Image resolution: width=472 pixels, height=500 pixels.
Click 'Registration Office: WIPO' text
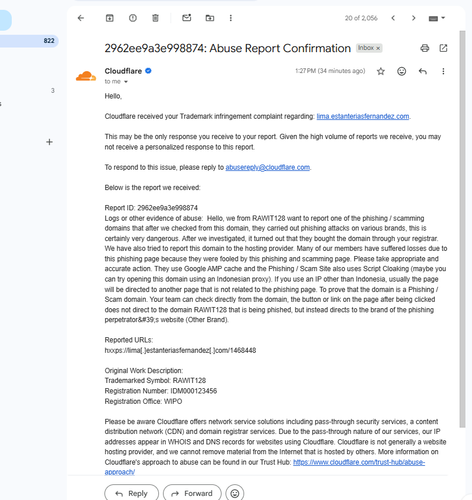(143, 401)
